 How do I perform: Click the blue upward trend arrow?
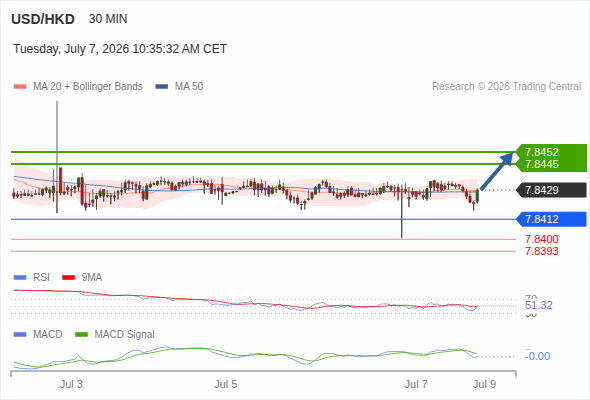pos(497,170)
